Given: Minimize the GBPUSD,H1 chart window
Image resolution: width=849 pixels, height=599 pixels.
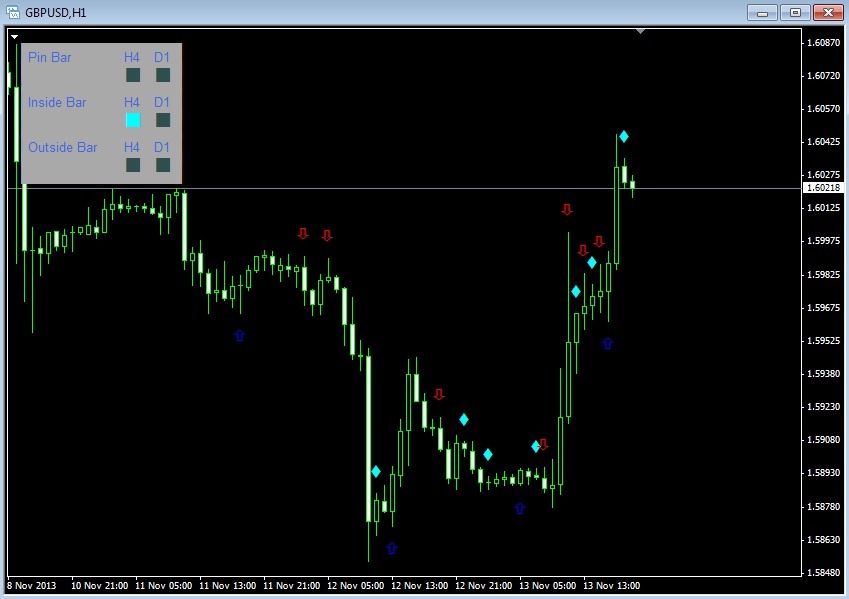Looking at the screenshot, I should (x=762, y=12).
